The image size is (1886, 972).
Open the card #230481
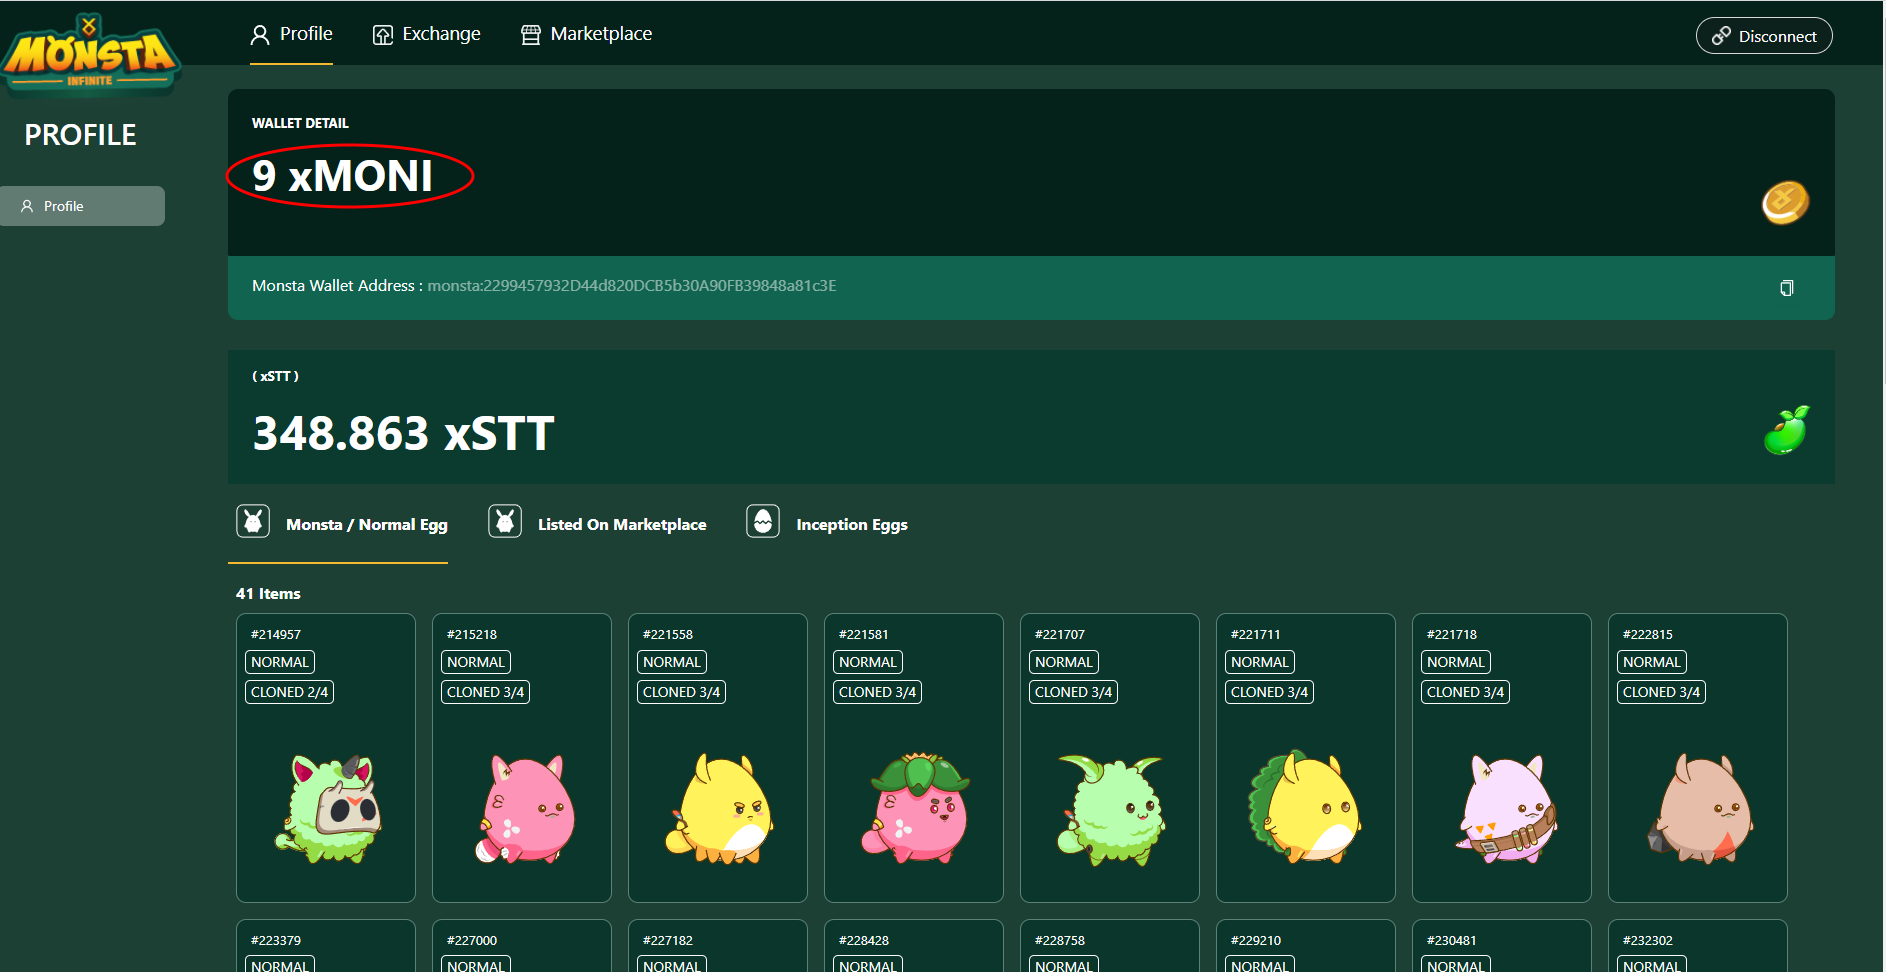1502,946
